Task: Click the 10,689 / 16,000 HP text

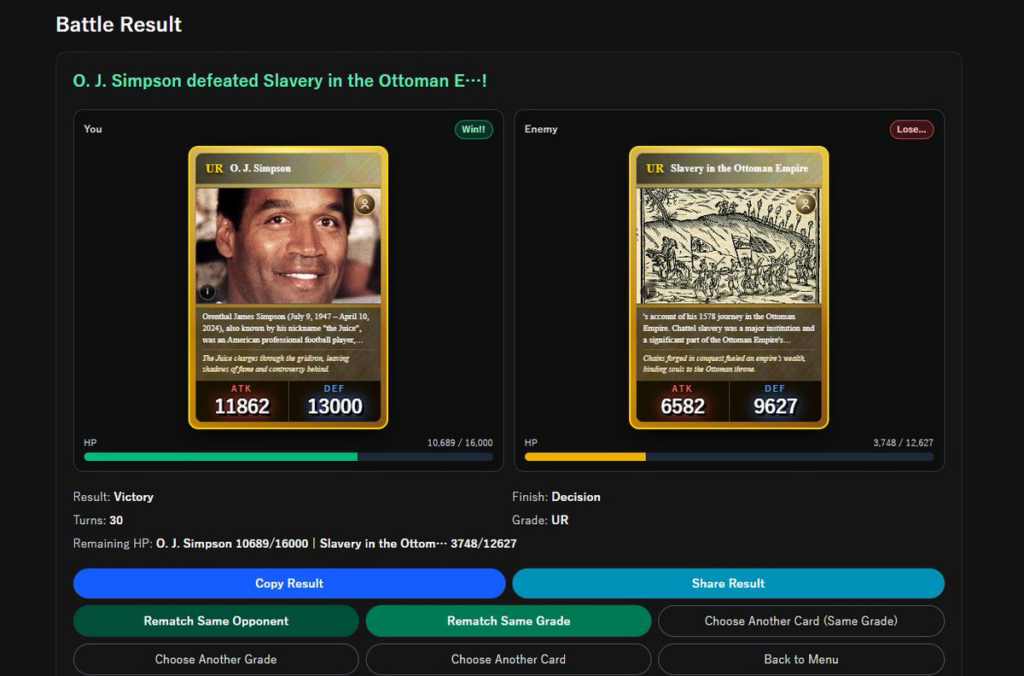Action: [x=460, y=443]
